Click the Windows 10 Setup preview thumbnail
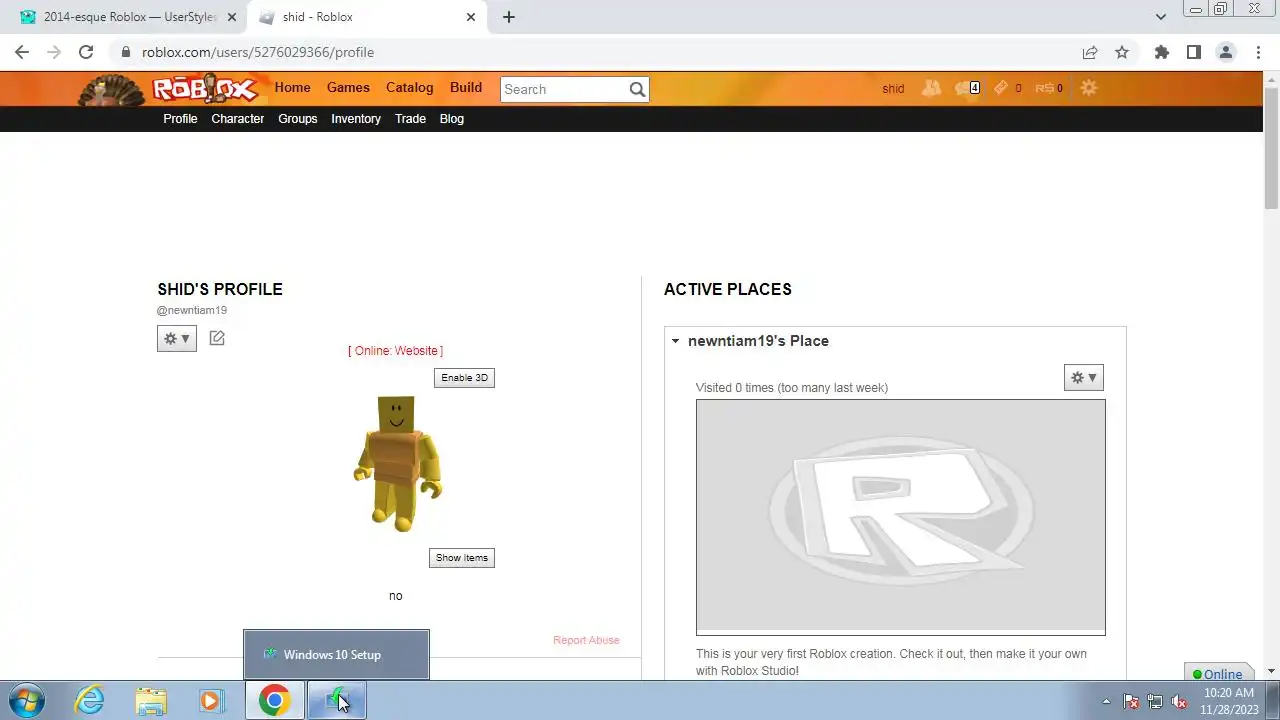The height and width of the screenshot is (720, 1280). tap(336, 655)
